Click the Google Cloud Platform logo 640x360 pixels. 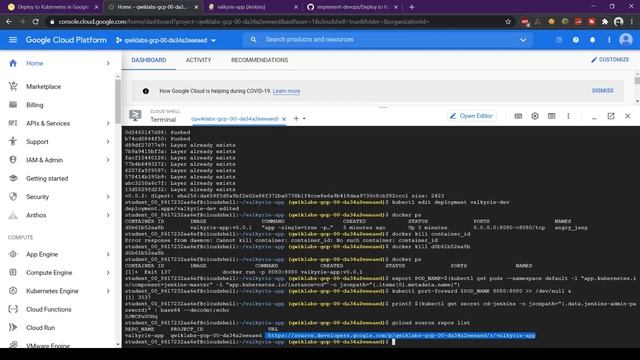tap(66, 40)
